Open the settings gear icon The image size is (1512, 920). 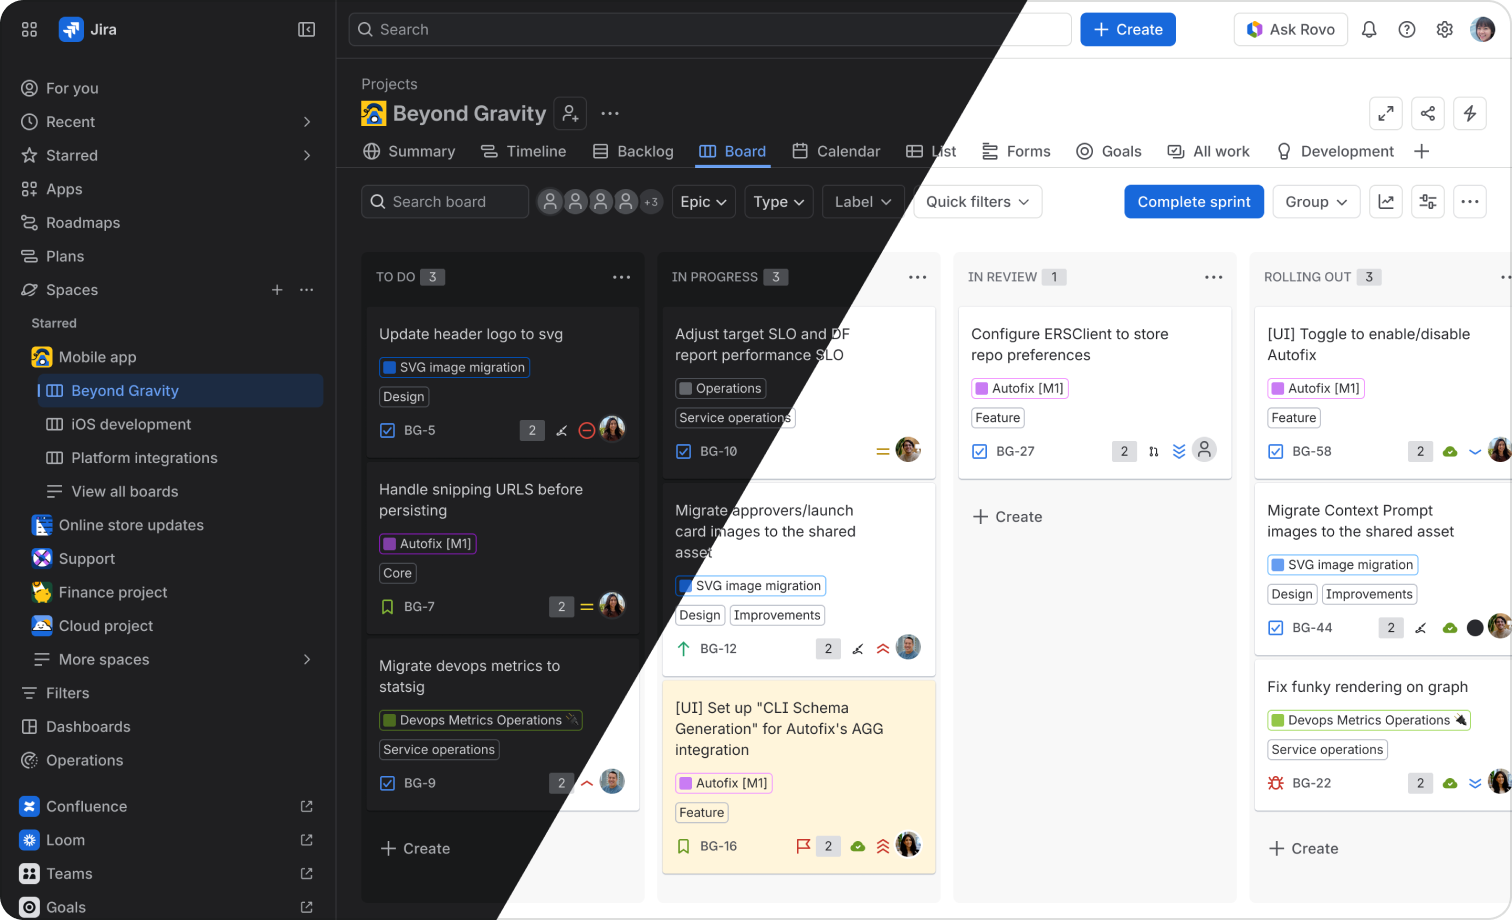pyautogui.click(x=1445, y=30)
